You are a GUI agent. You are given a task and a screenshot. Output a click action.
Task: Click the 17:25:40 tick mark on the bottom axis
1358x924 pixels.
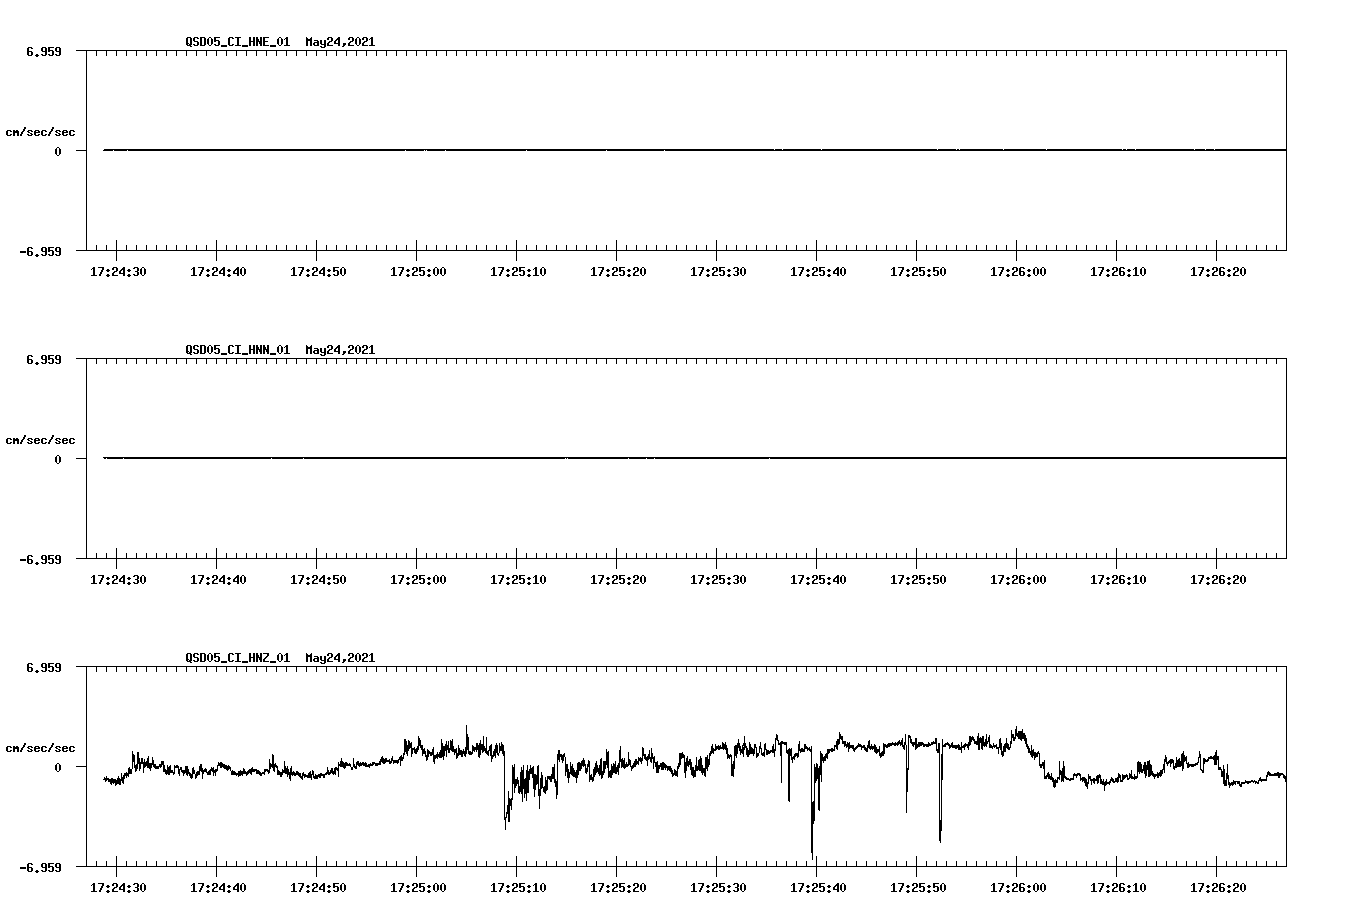click(817, 870)
